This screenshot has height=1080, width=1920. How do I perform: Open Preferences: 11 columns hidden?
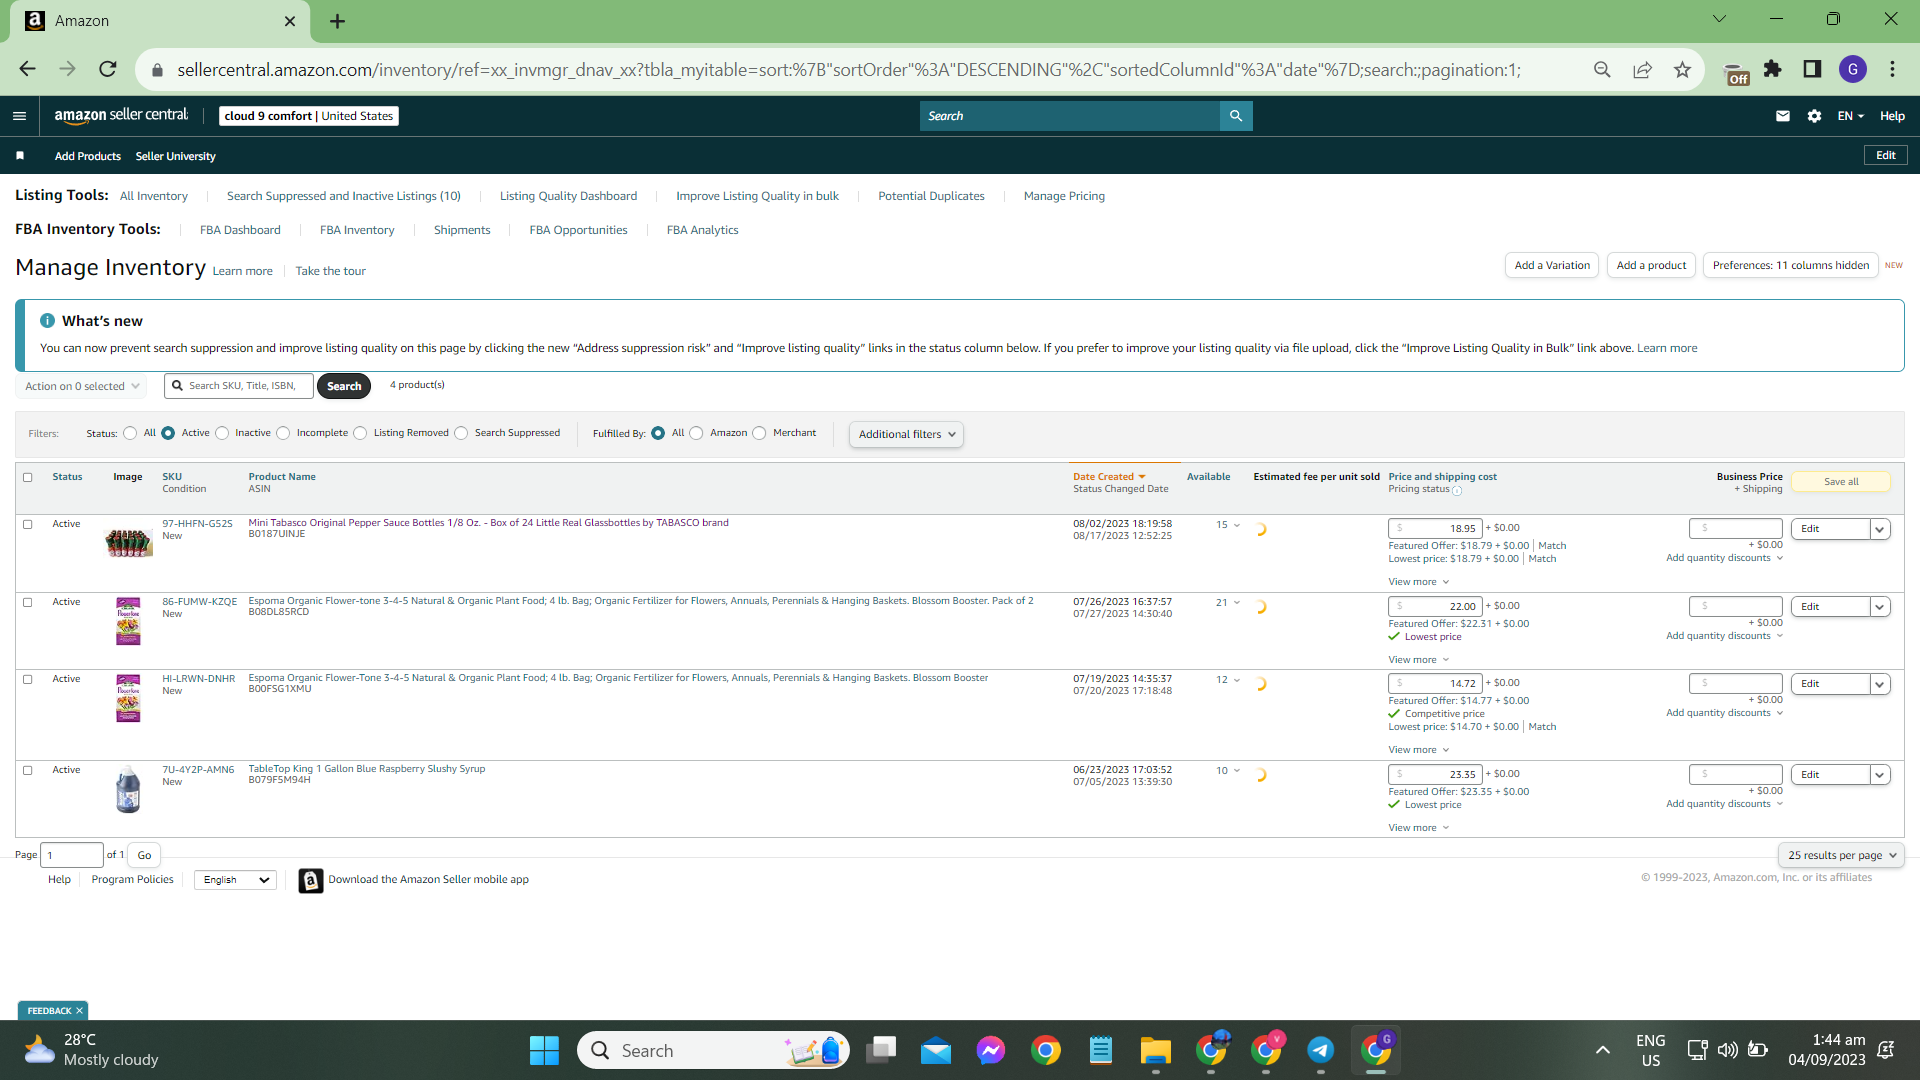click(x=1791, y=266)
